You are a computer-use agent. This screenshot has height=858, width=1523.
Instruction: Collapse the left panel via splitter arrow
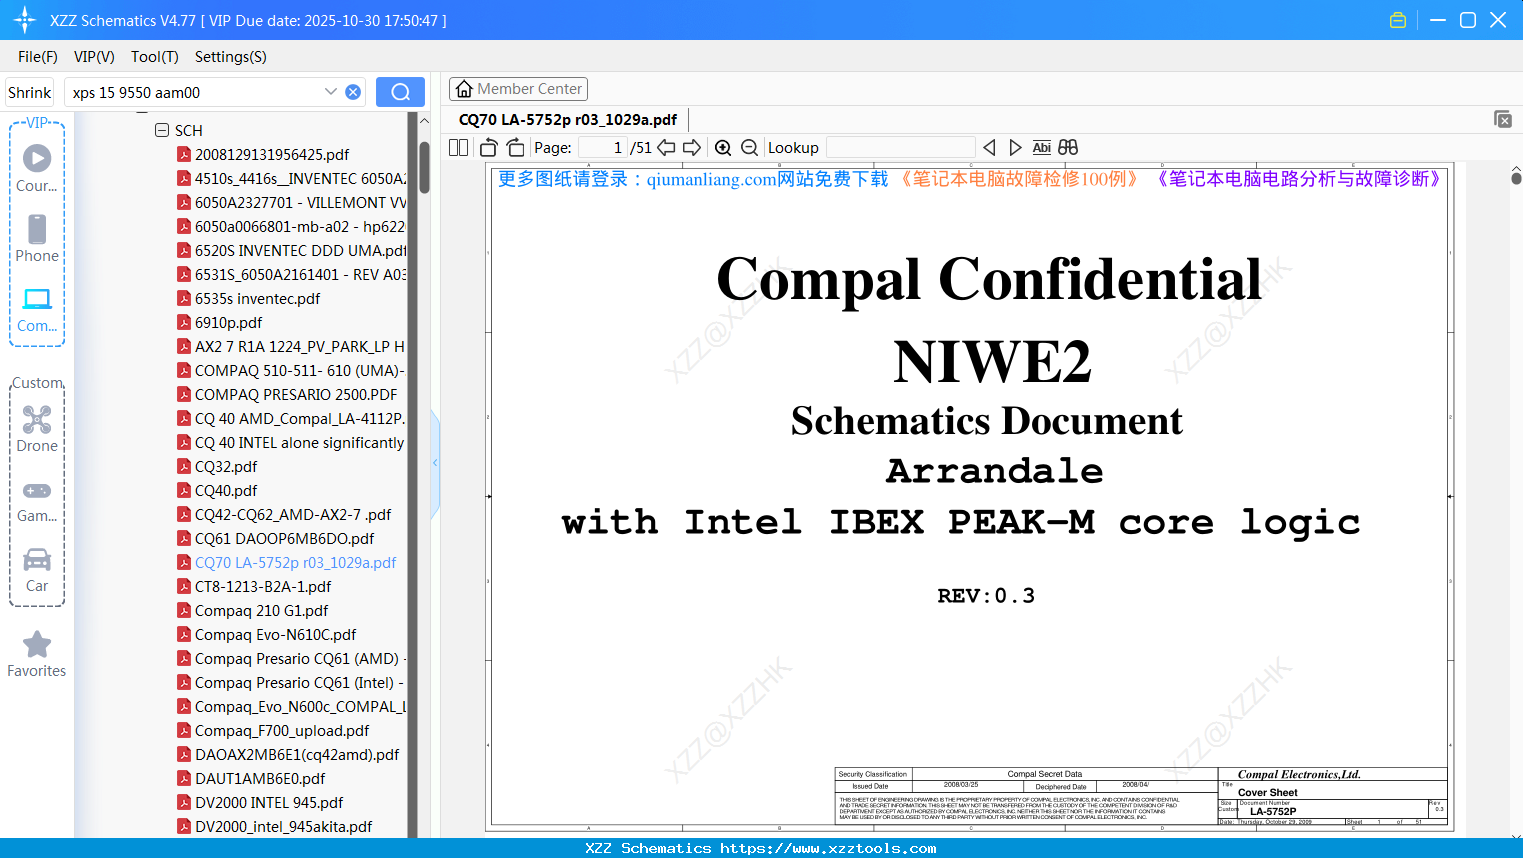coord(435,463)
